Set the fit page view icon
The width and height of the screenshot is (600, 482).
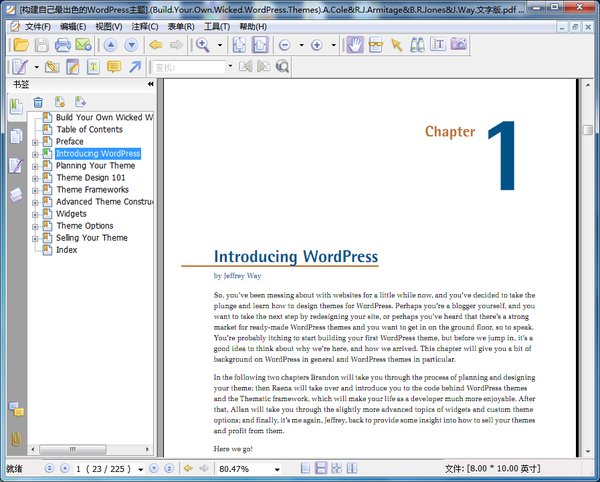coord(239,45)
